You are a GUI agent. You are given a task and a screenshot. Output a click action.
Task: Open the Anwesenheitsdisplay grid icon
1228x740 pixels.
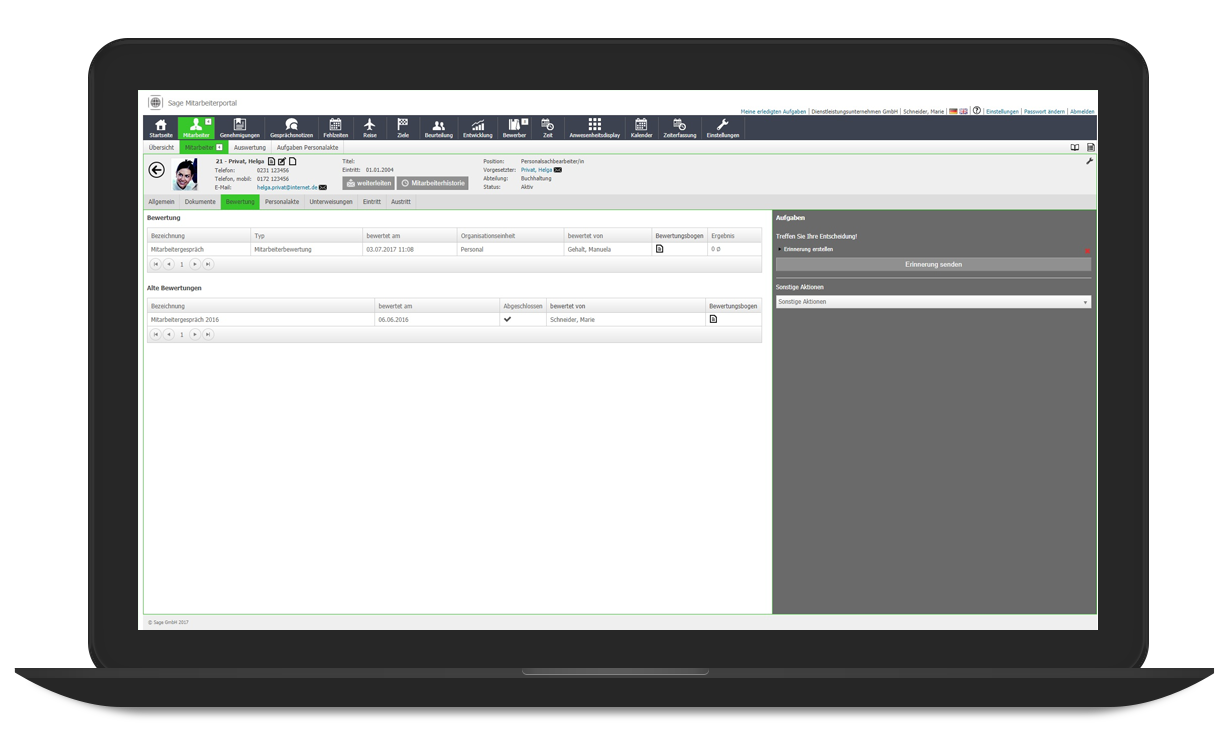click(x=593, y=124)
